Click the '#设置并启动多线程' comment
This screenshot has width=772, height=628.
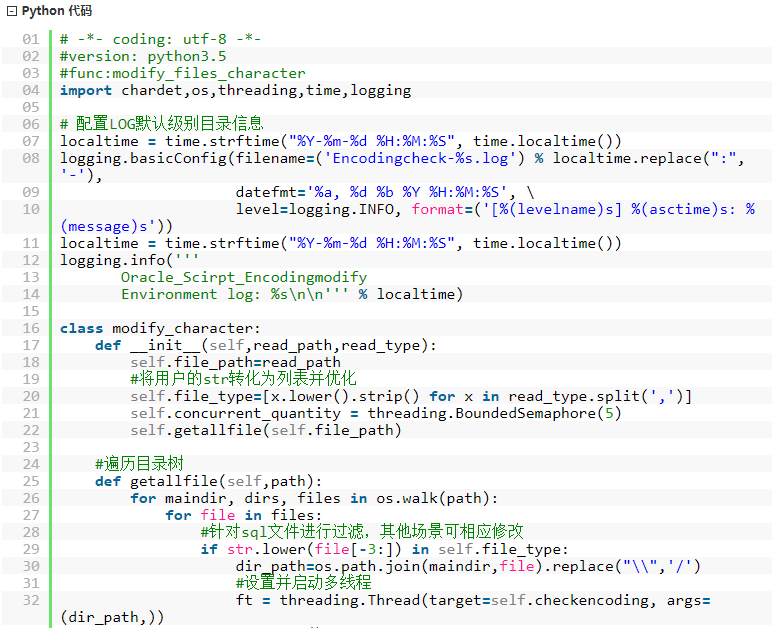pyautogui.click(x=303, y=583)
